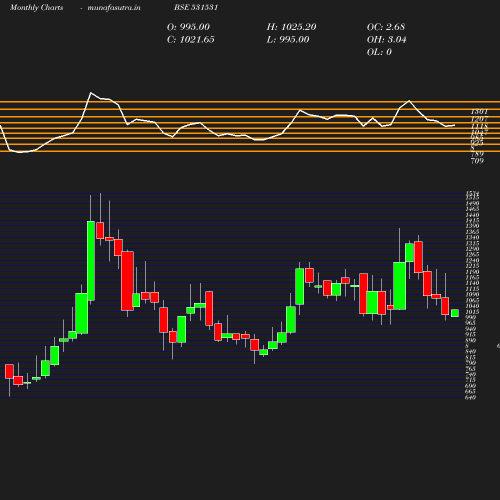Click the '709' label below the orange lines
Screen dimensions: 500x500
tap(477, 161)
